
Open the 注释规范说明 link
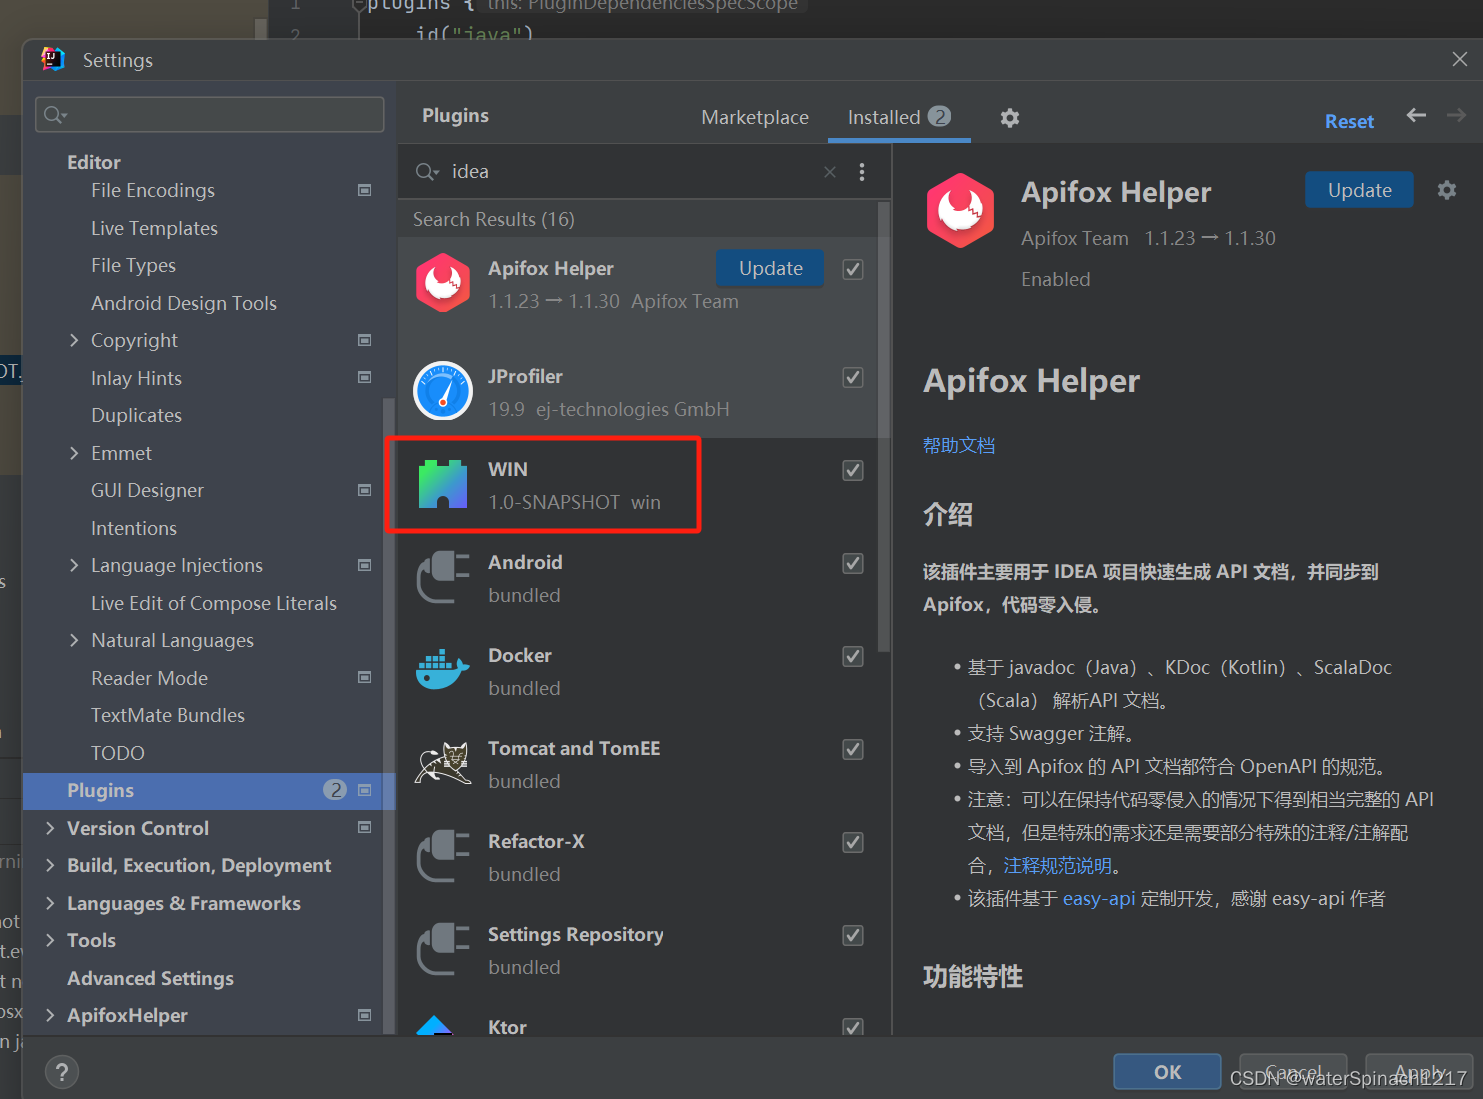(1058, 865)
